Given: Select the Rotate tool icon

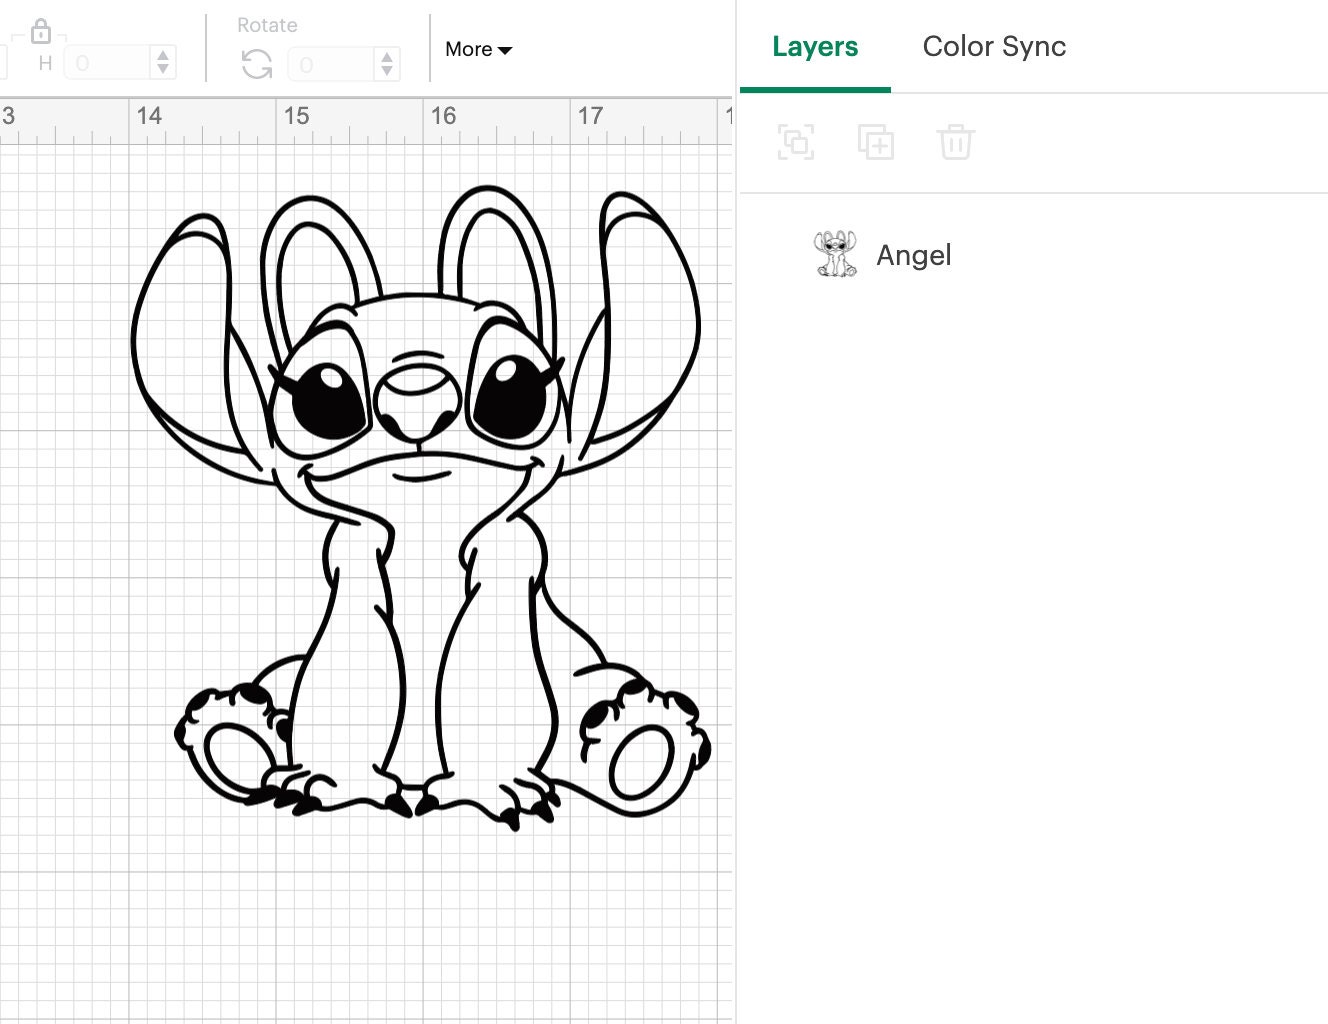Looking at the screenshot, I should [x=256, y=62].
